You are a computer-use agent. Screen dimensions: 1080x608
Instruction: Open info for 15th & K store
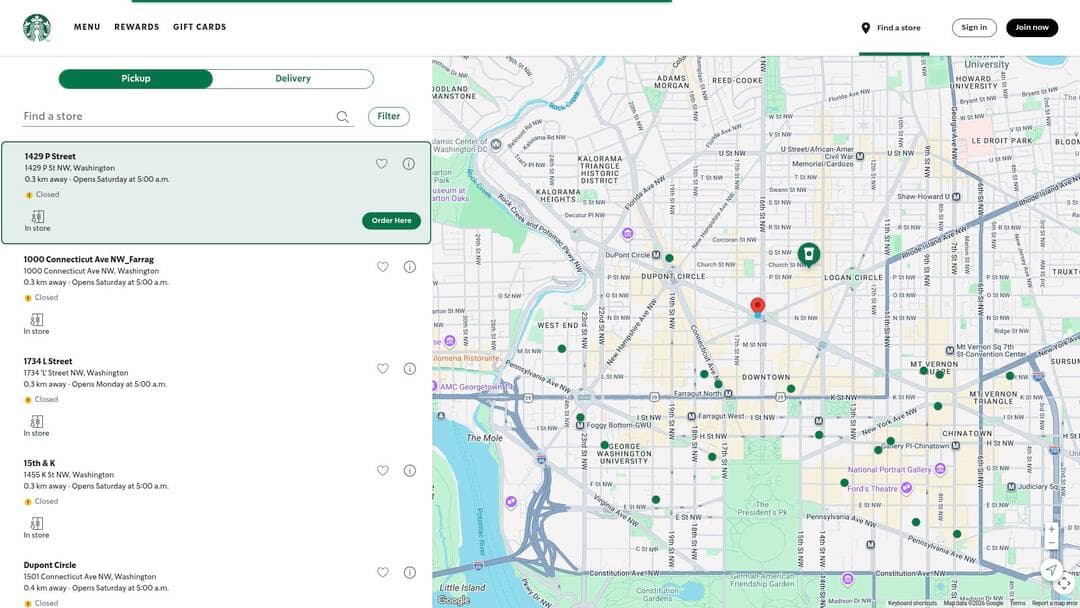coord(410,471)
